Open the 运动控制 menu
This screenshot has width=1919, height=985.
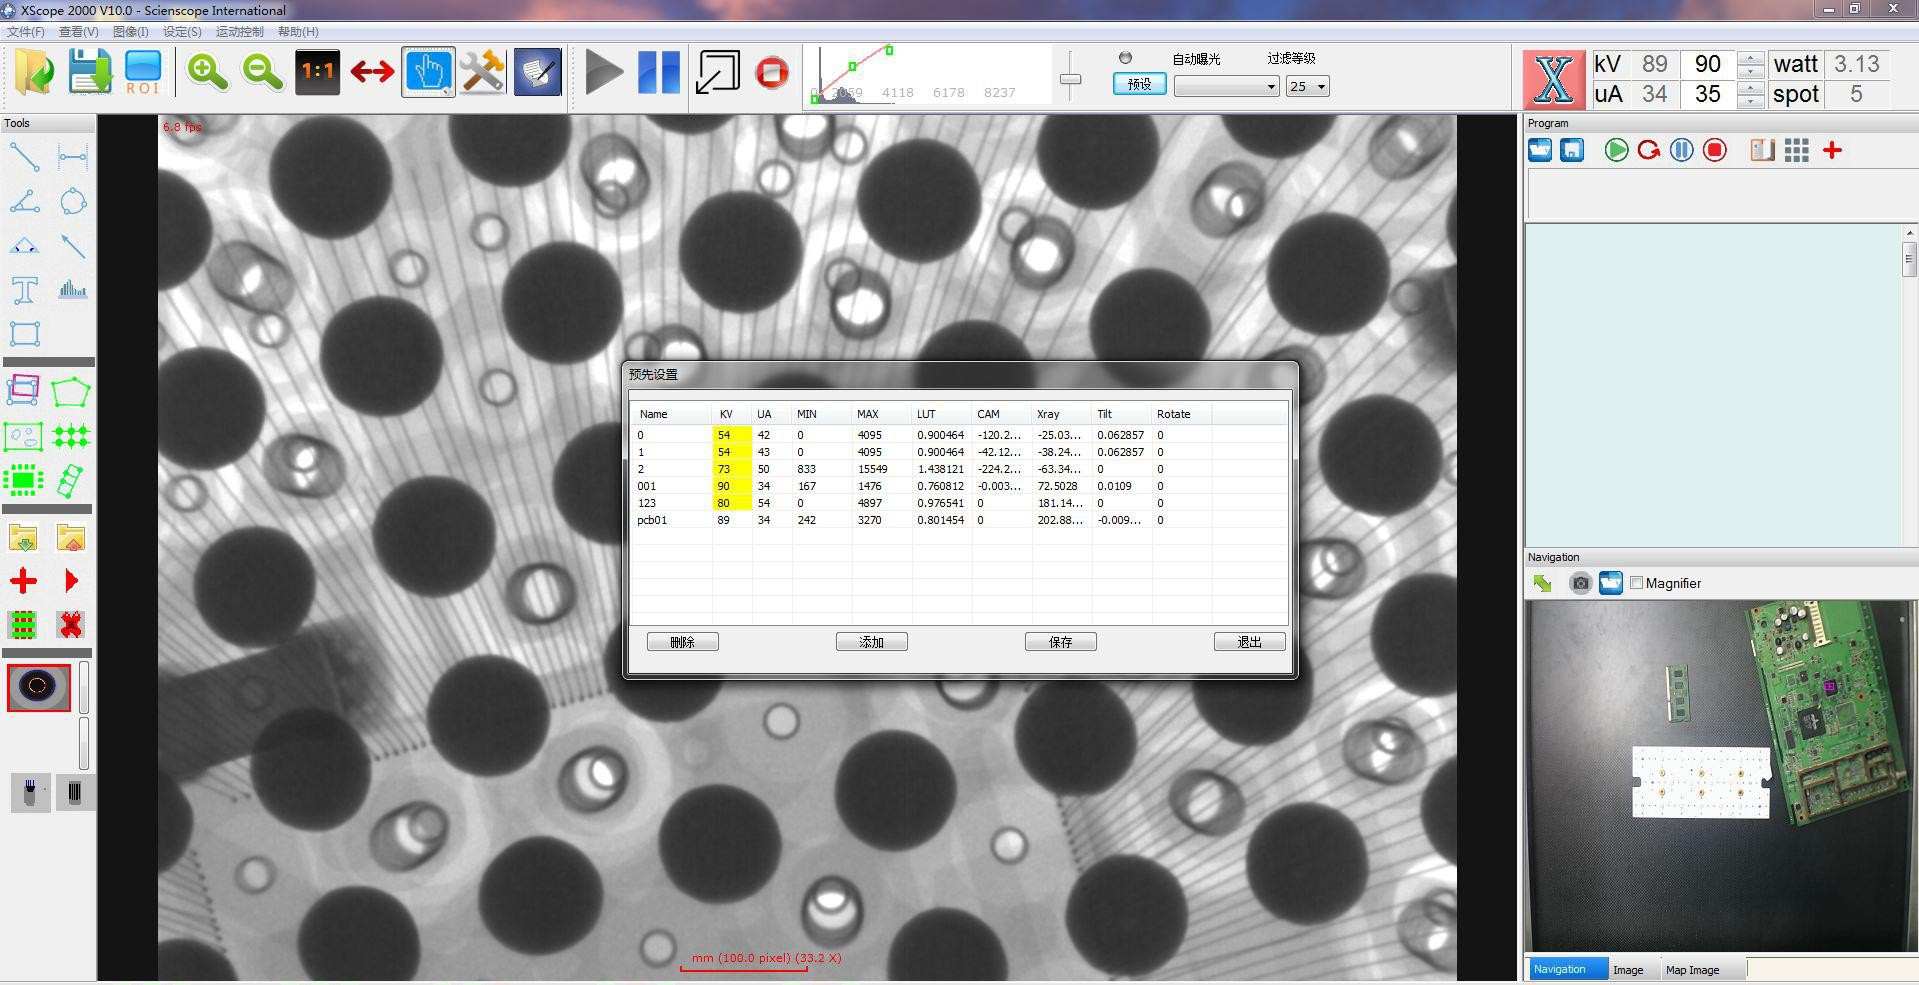click(x=240, y=32)
